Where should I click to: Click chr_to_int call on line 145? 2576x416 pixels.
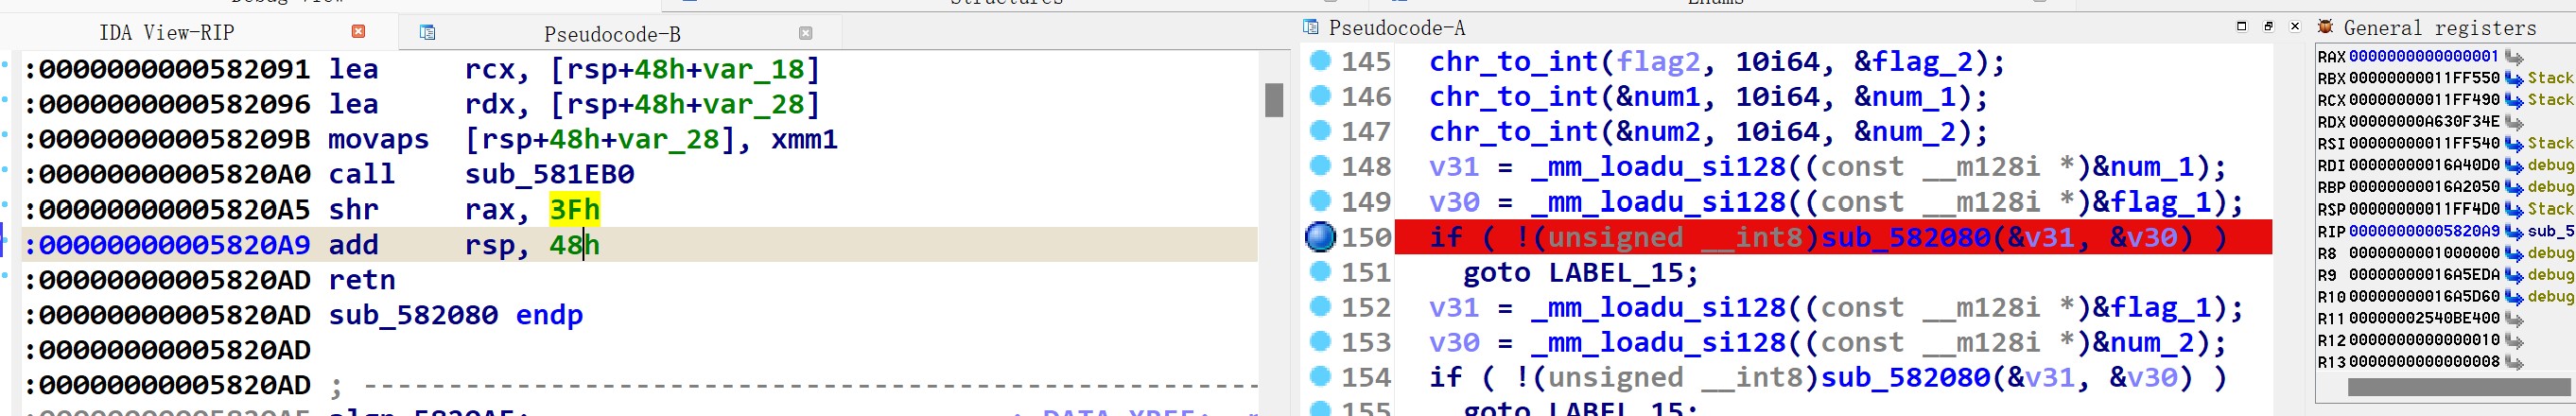tap(1514, 61)
